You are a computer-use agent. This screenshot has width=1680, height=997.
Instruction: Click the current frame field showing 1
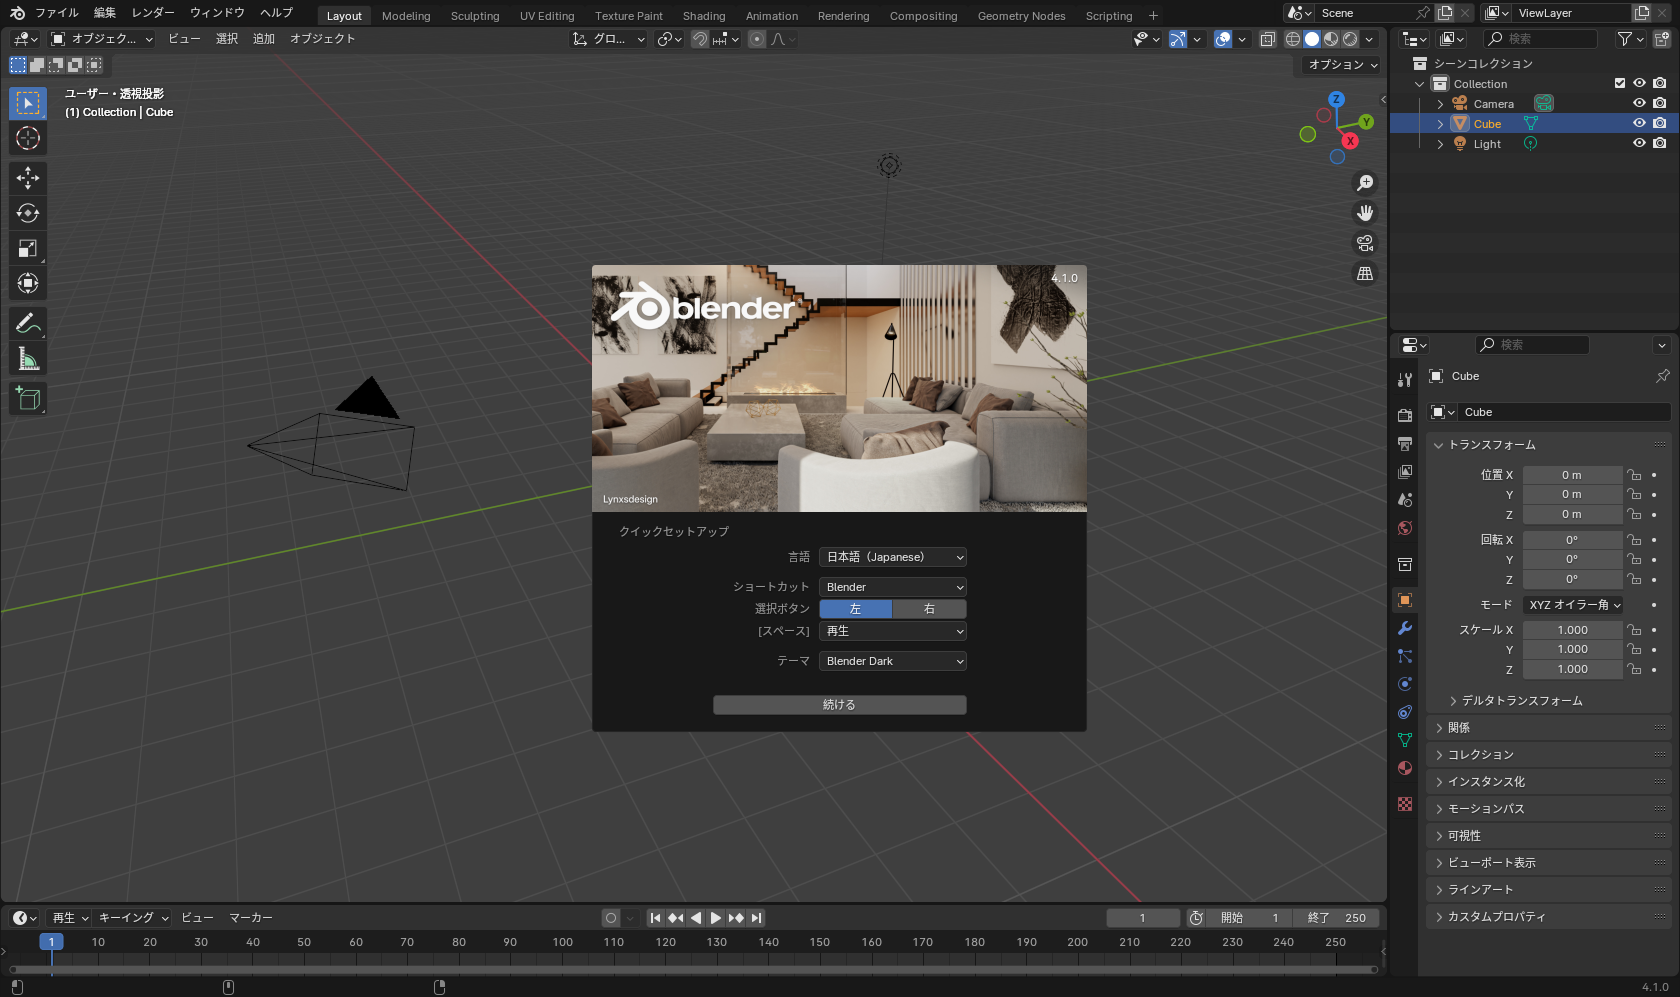click(x=1143, y=917)
